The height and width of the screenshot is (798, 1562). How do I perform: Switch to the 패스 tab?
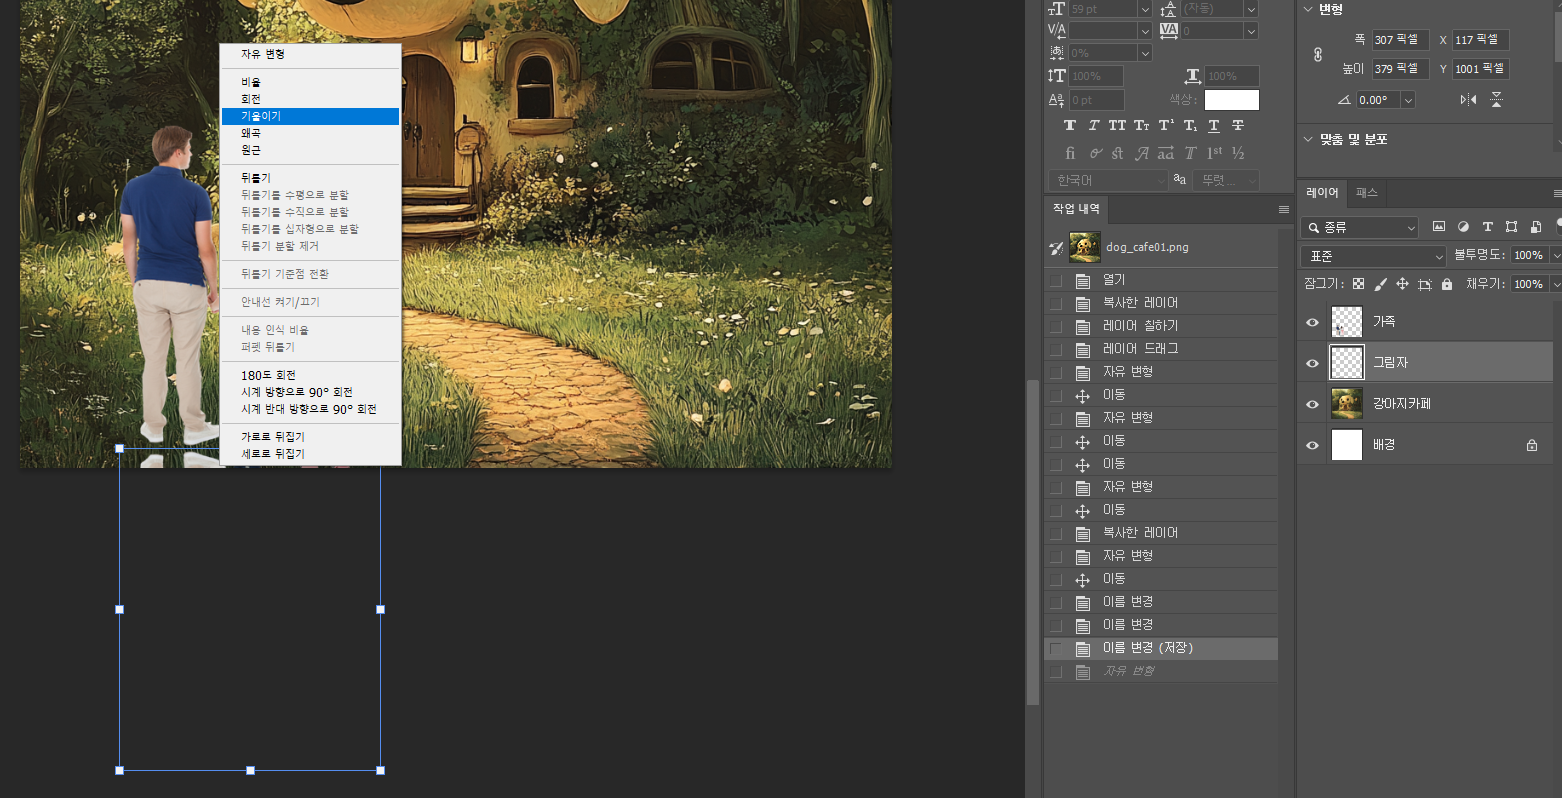[1367, 193]
